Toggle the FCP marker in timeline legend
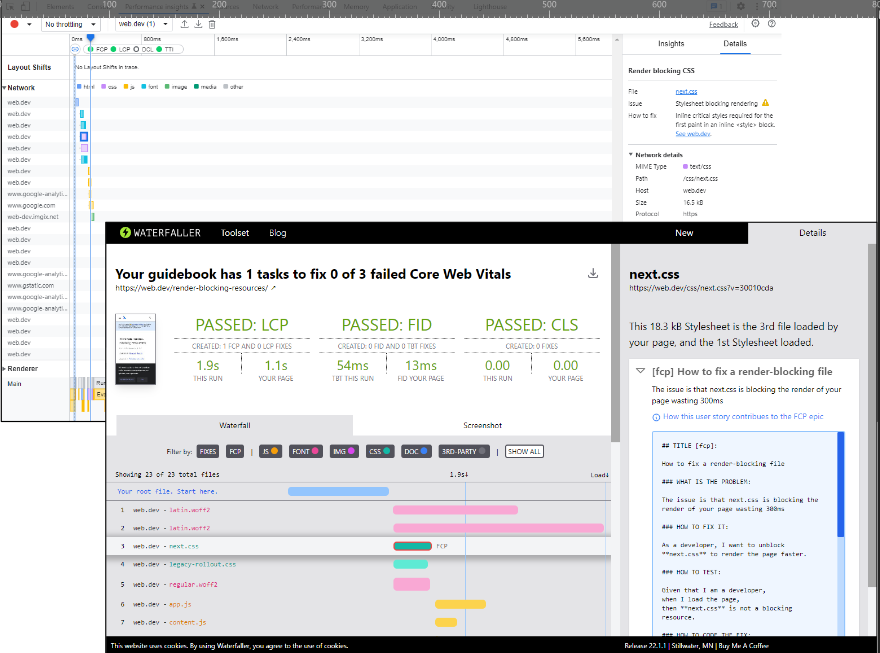This screenshot has height=653, width=880. pyautogui.click(x=98, y=49)
